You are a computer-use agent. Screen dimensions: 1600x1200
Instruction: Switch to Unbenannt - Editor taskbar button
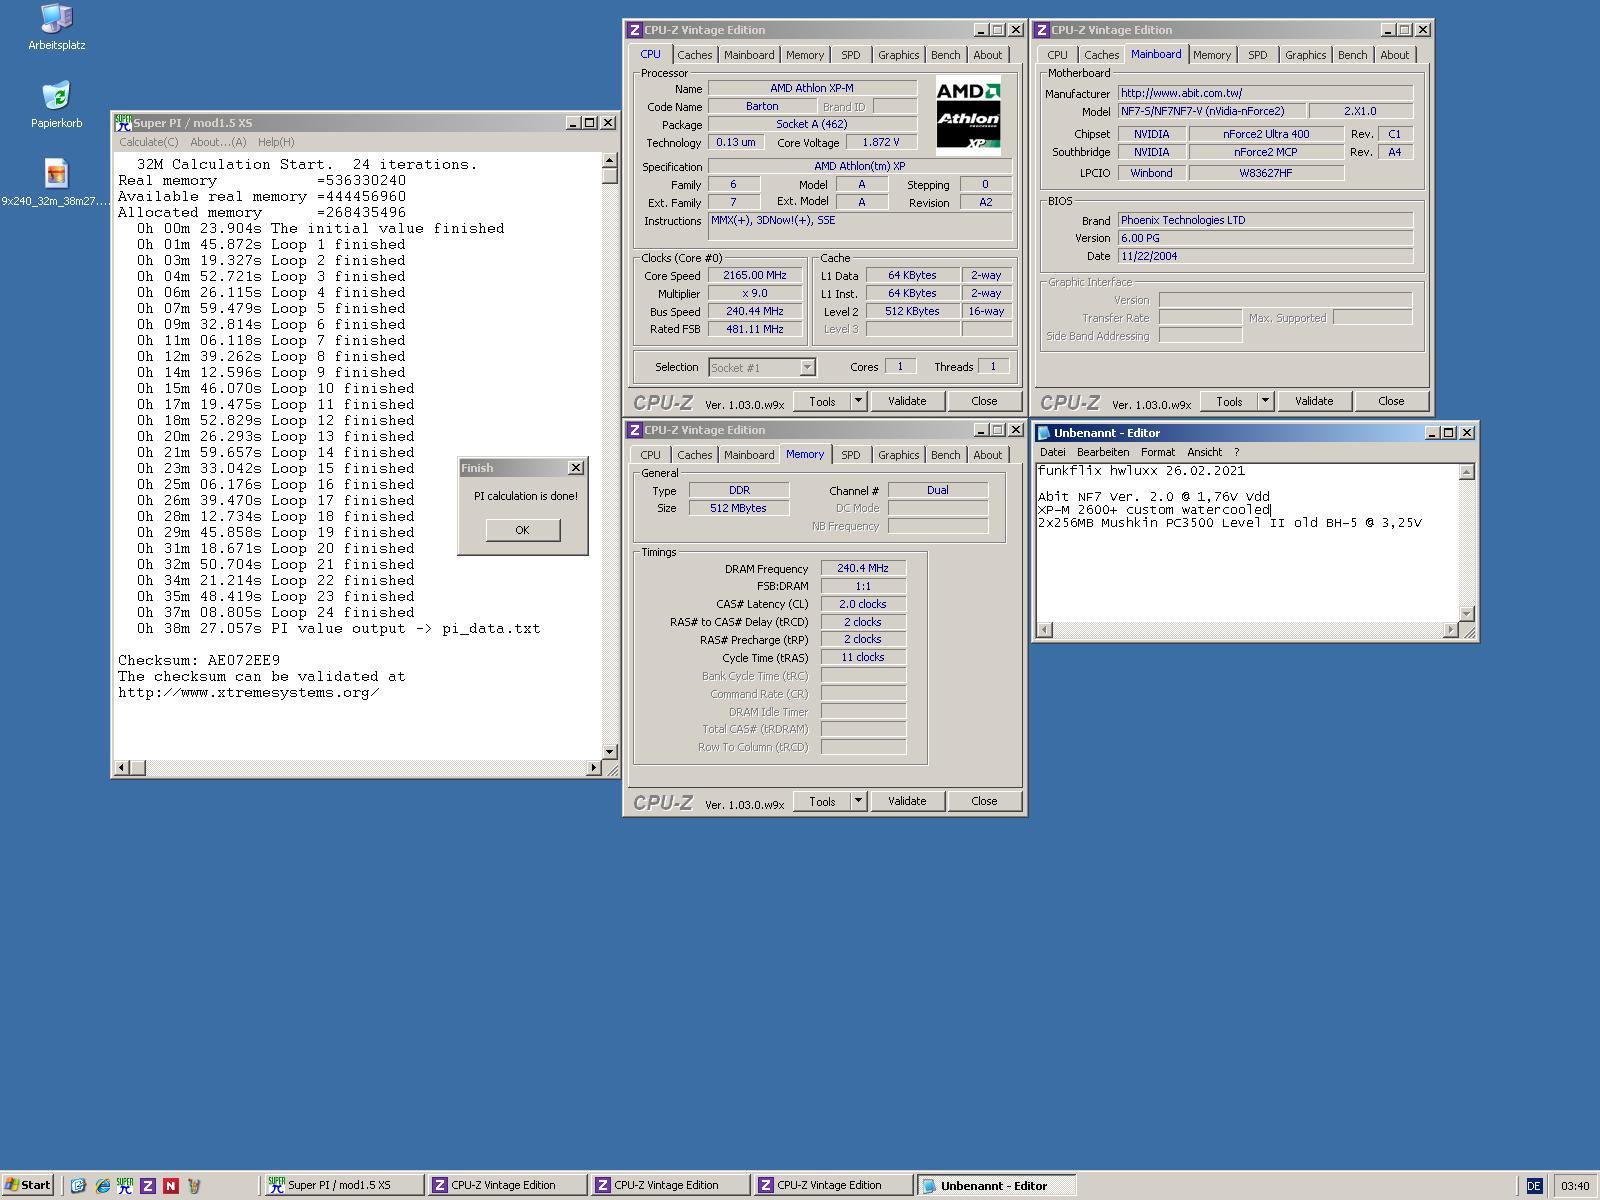point(996,1186)
